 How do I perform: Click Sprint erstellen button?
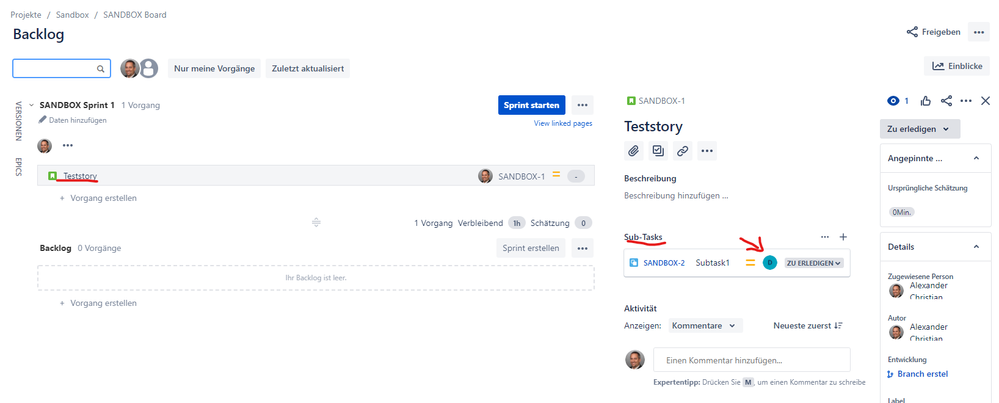point(531,248)
